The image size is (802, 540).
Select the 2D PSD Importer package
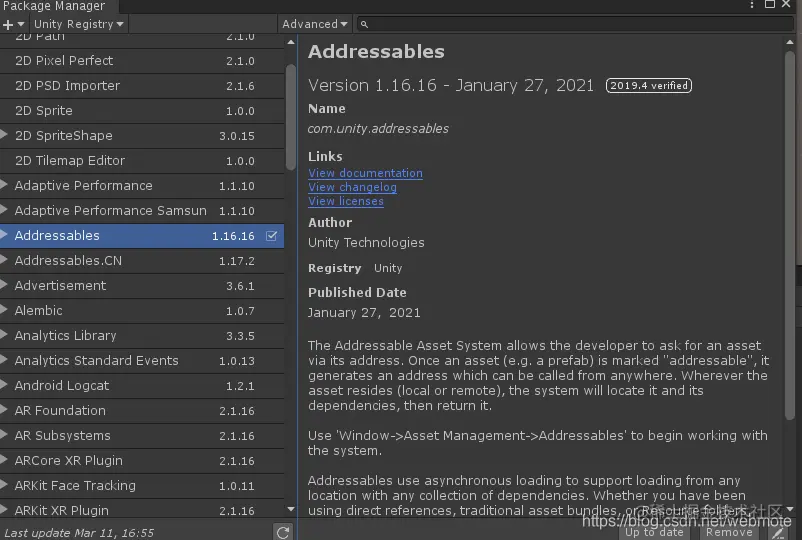pos(142,86)
